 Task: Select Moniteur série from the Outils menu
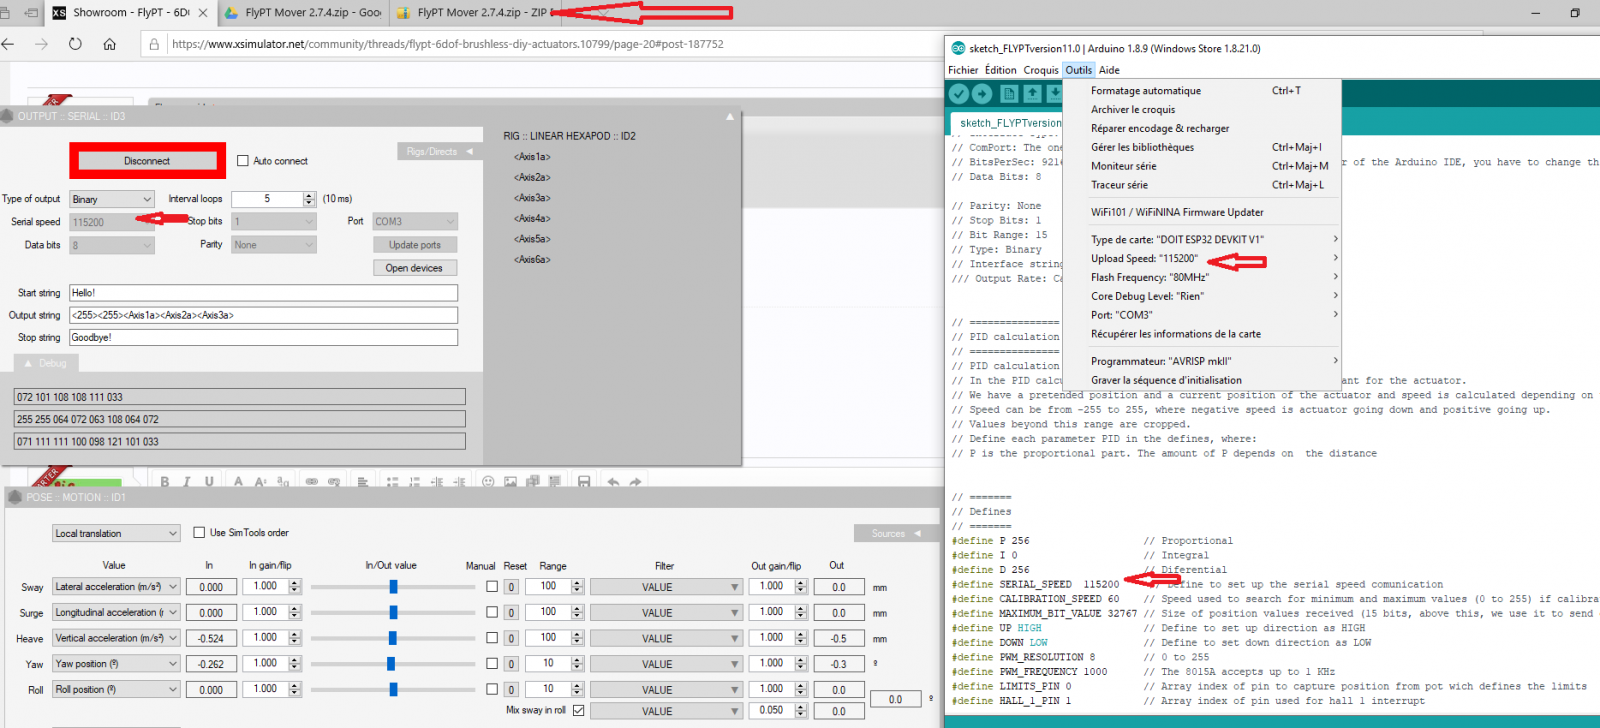1123,166
